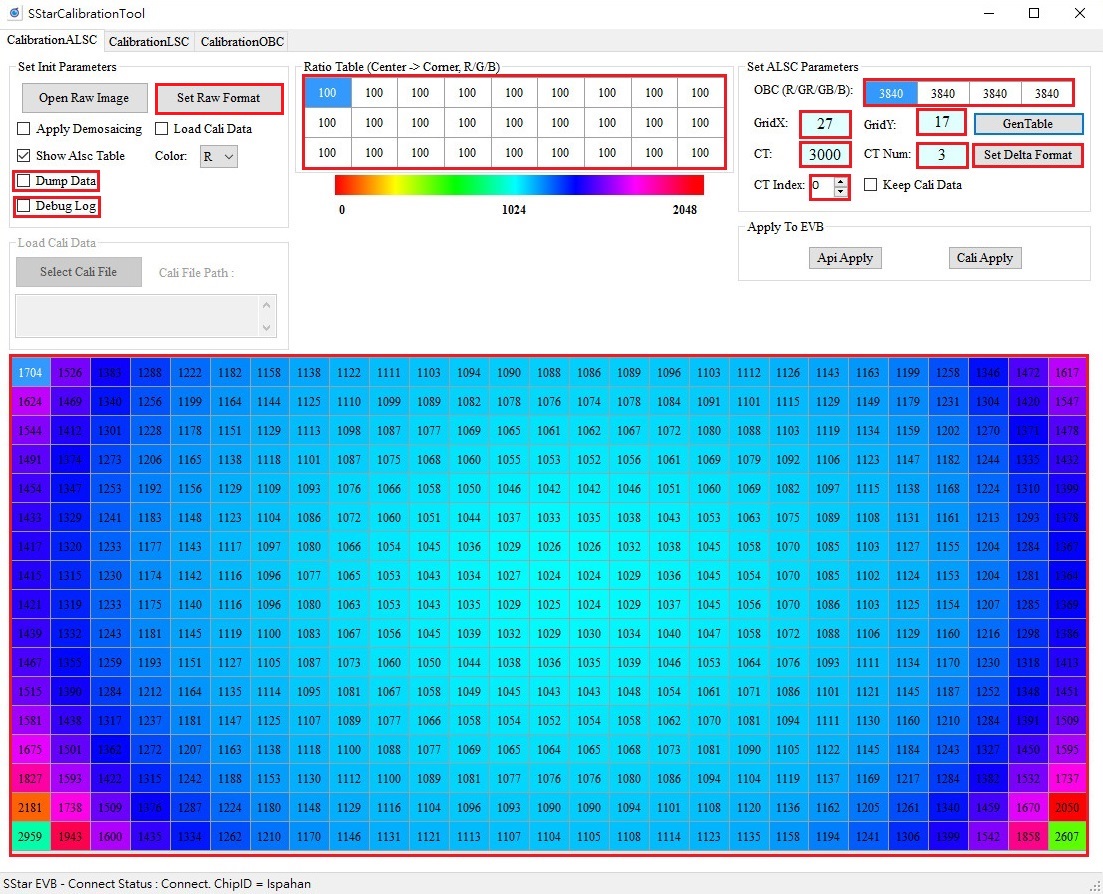Click the Set Delta Format button
Image resolution: width=1103 pixels, height=894 pixels.
1027,155
